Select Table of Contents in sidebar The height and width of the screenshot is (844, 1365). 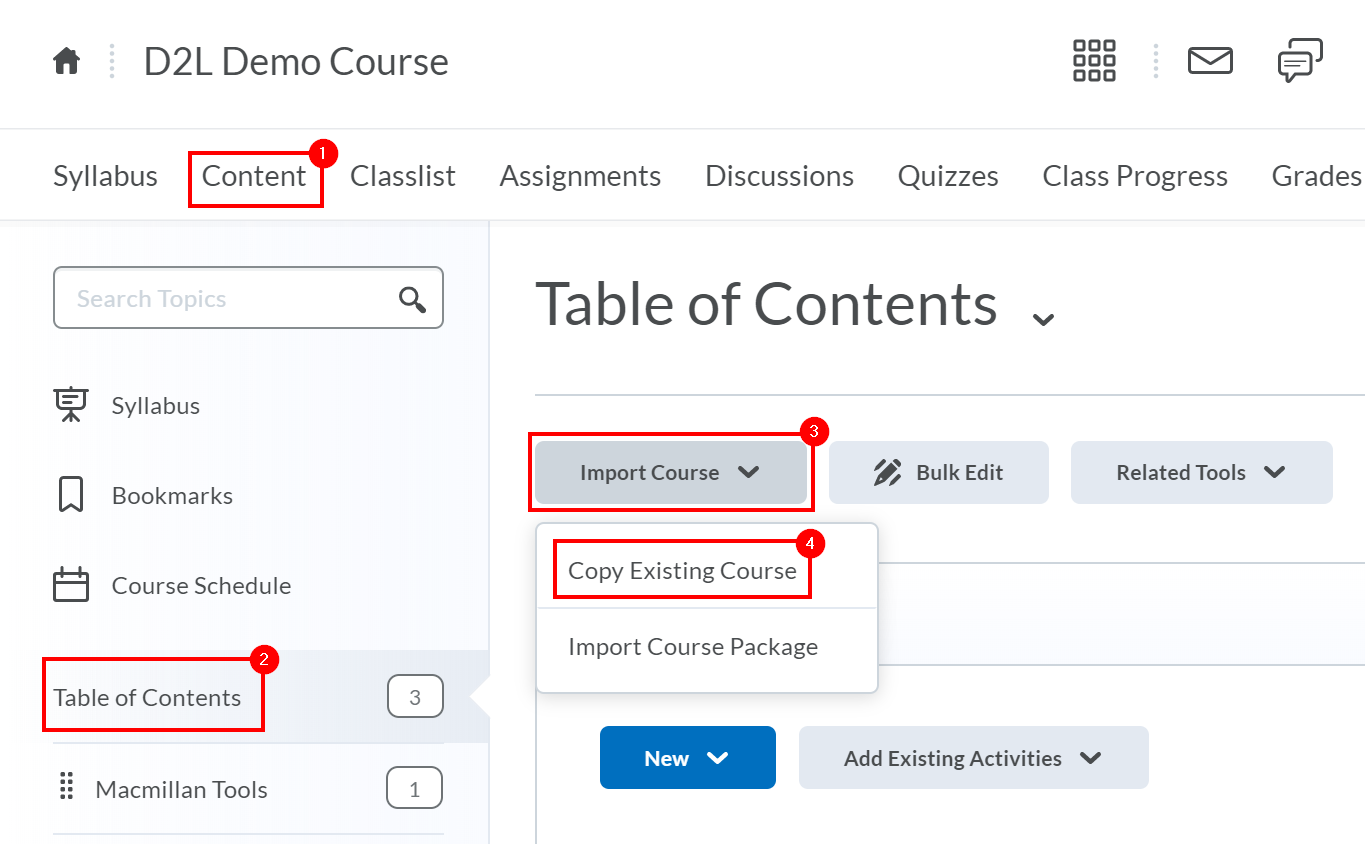[148, 697]
